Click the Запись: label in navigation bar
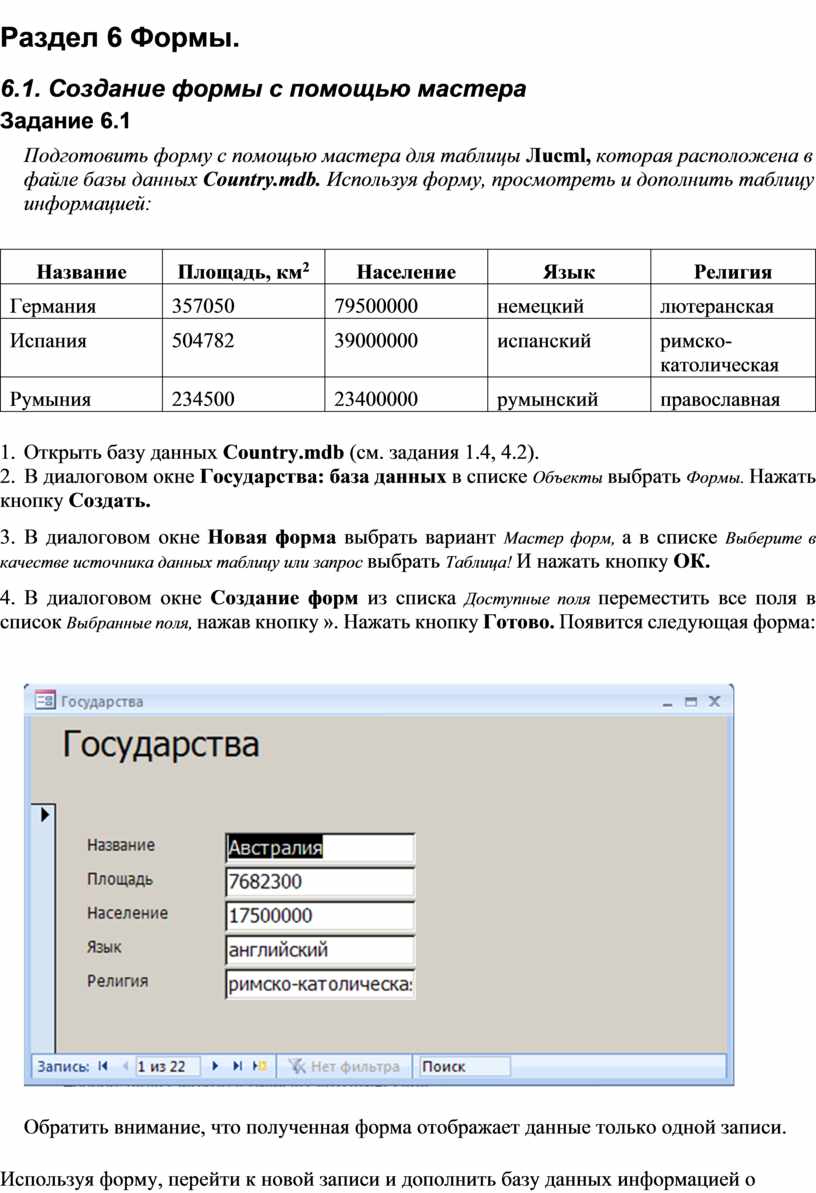The width and height of the screenshot is (816, 1193). [x=63, y=1067]
